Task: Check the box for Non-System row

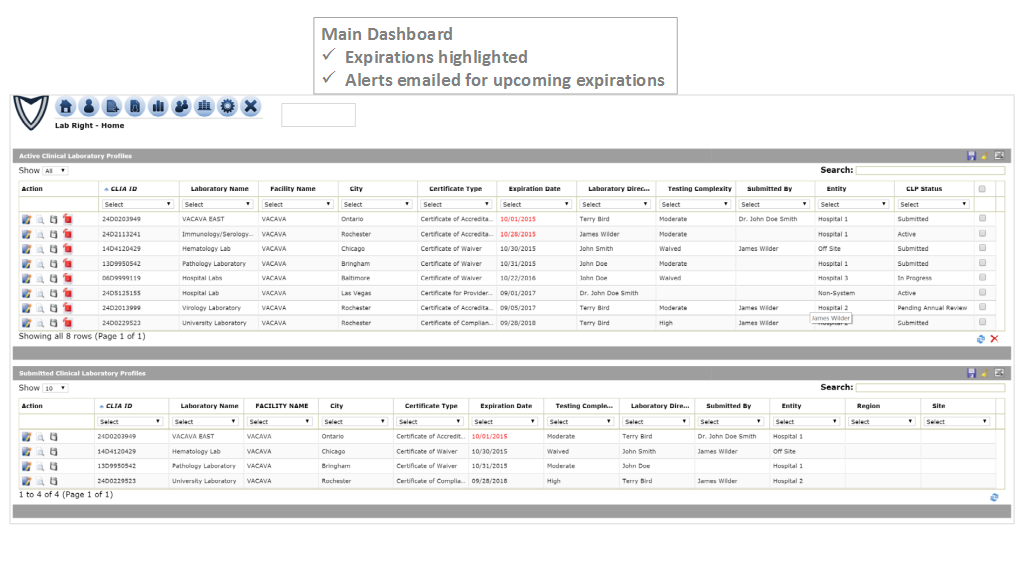Action: (x=982, y=292)
